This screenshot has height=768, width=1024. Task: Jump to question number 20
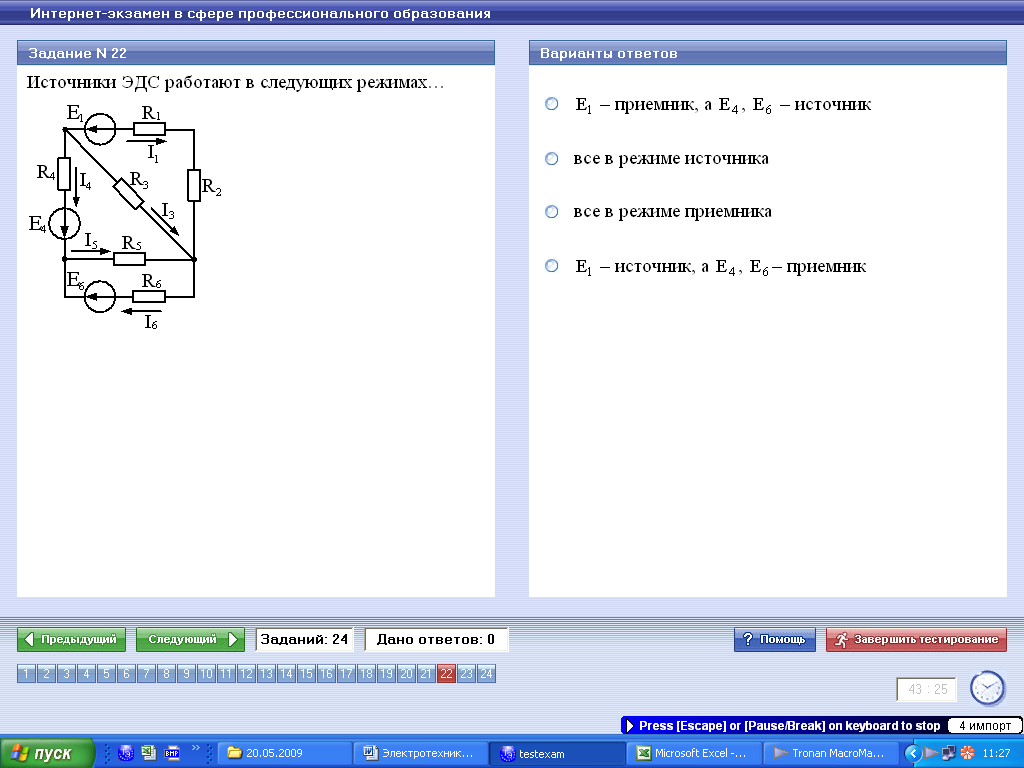(x=407, y=673)
